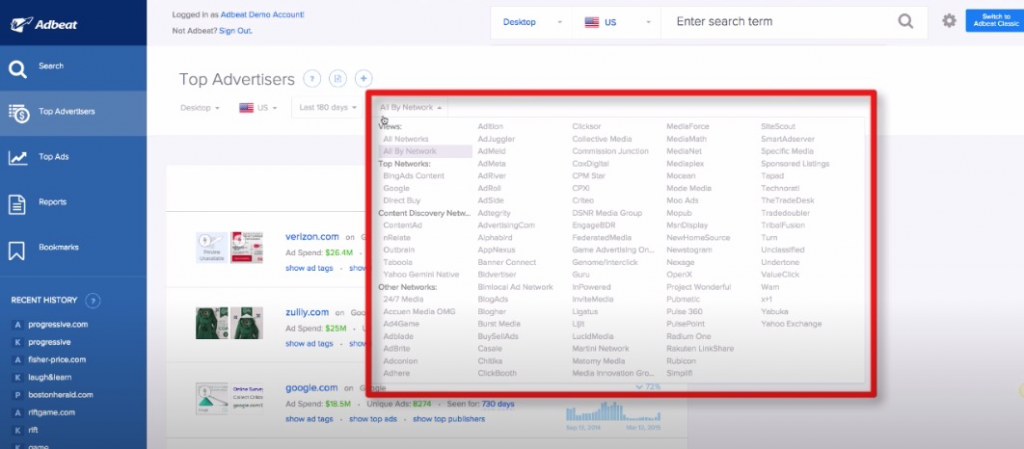Open the Last 180 days dropdown

coord(328,108)
